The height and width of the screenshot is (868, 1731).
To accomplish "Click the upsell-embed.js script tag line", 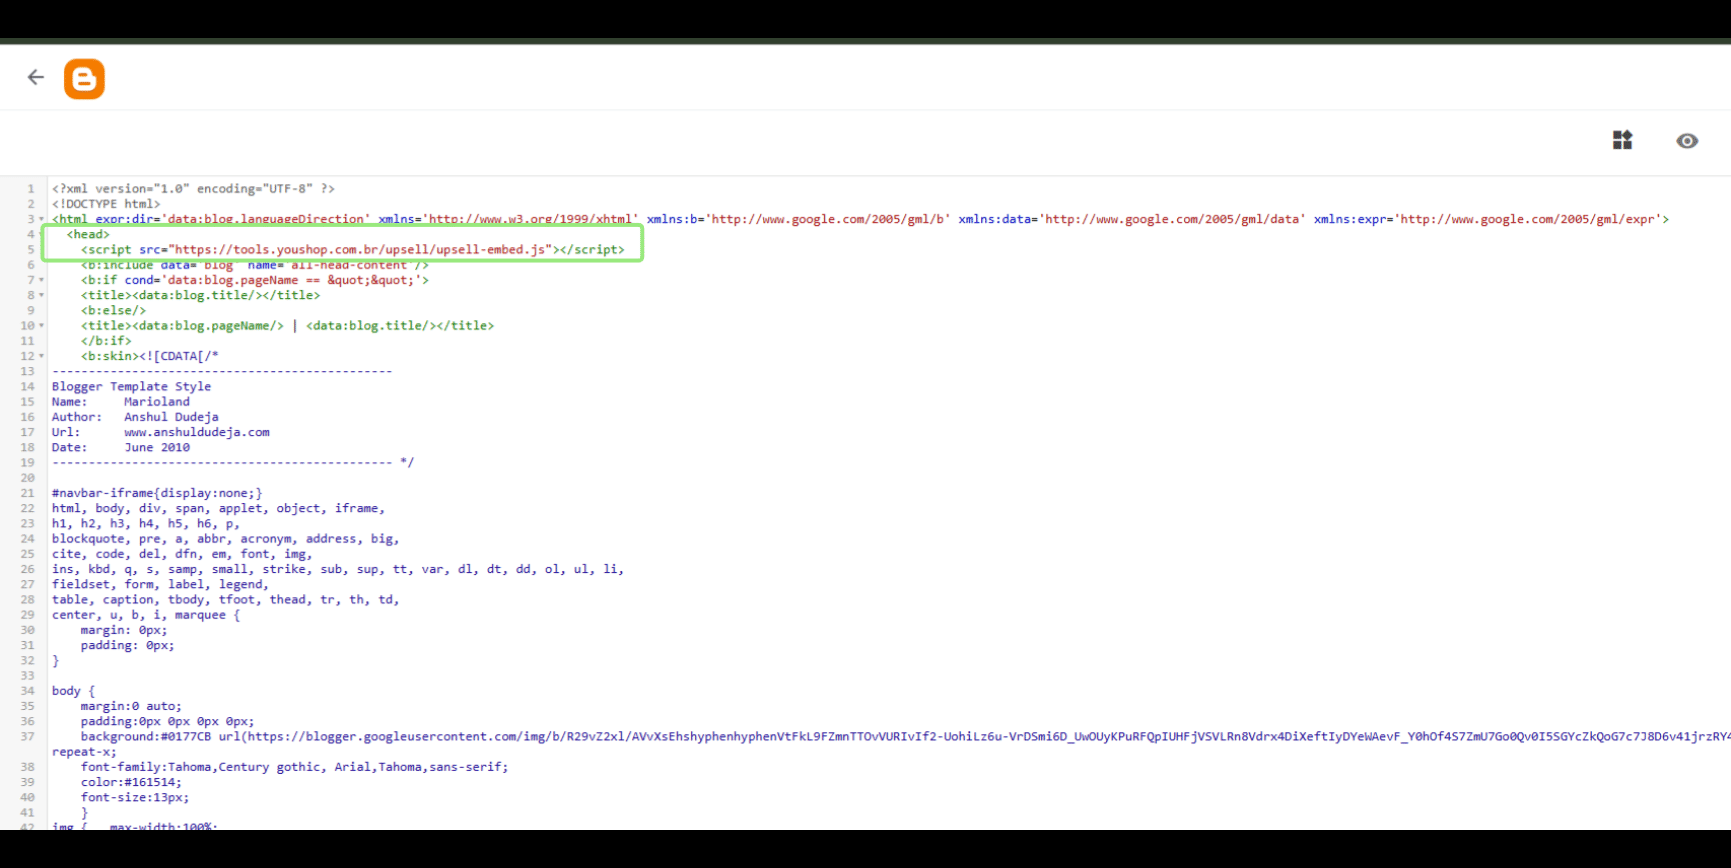I will click(353, 249).
